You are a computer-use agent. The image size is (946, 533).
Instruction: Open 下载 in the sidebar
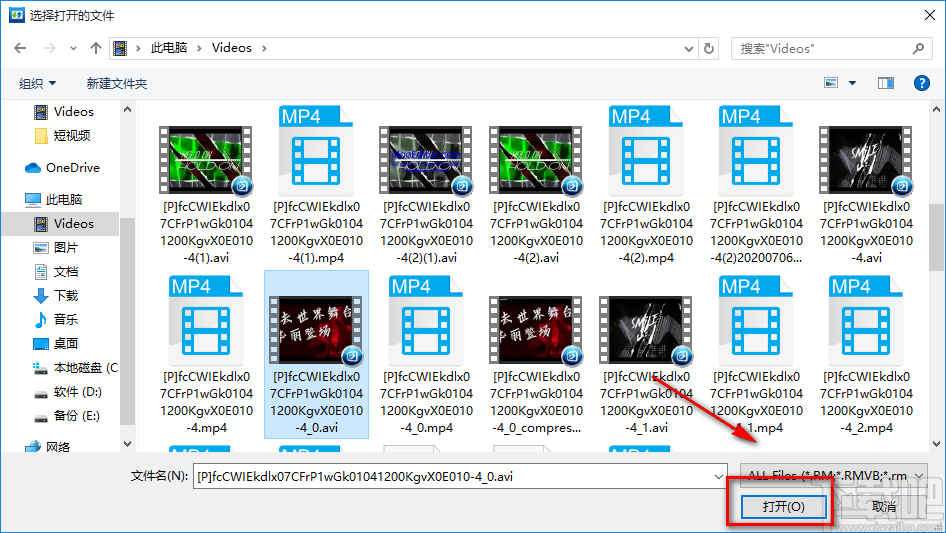(x=56, y=296)
